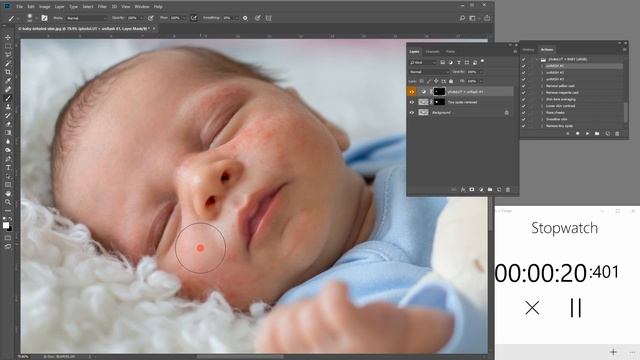Open the brush blend Mode dropdown

tap(87, 18)
